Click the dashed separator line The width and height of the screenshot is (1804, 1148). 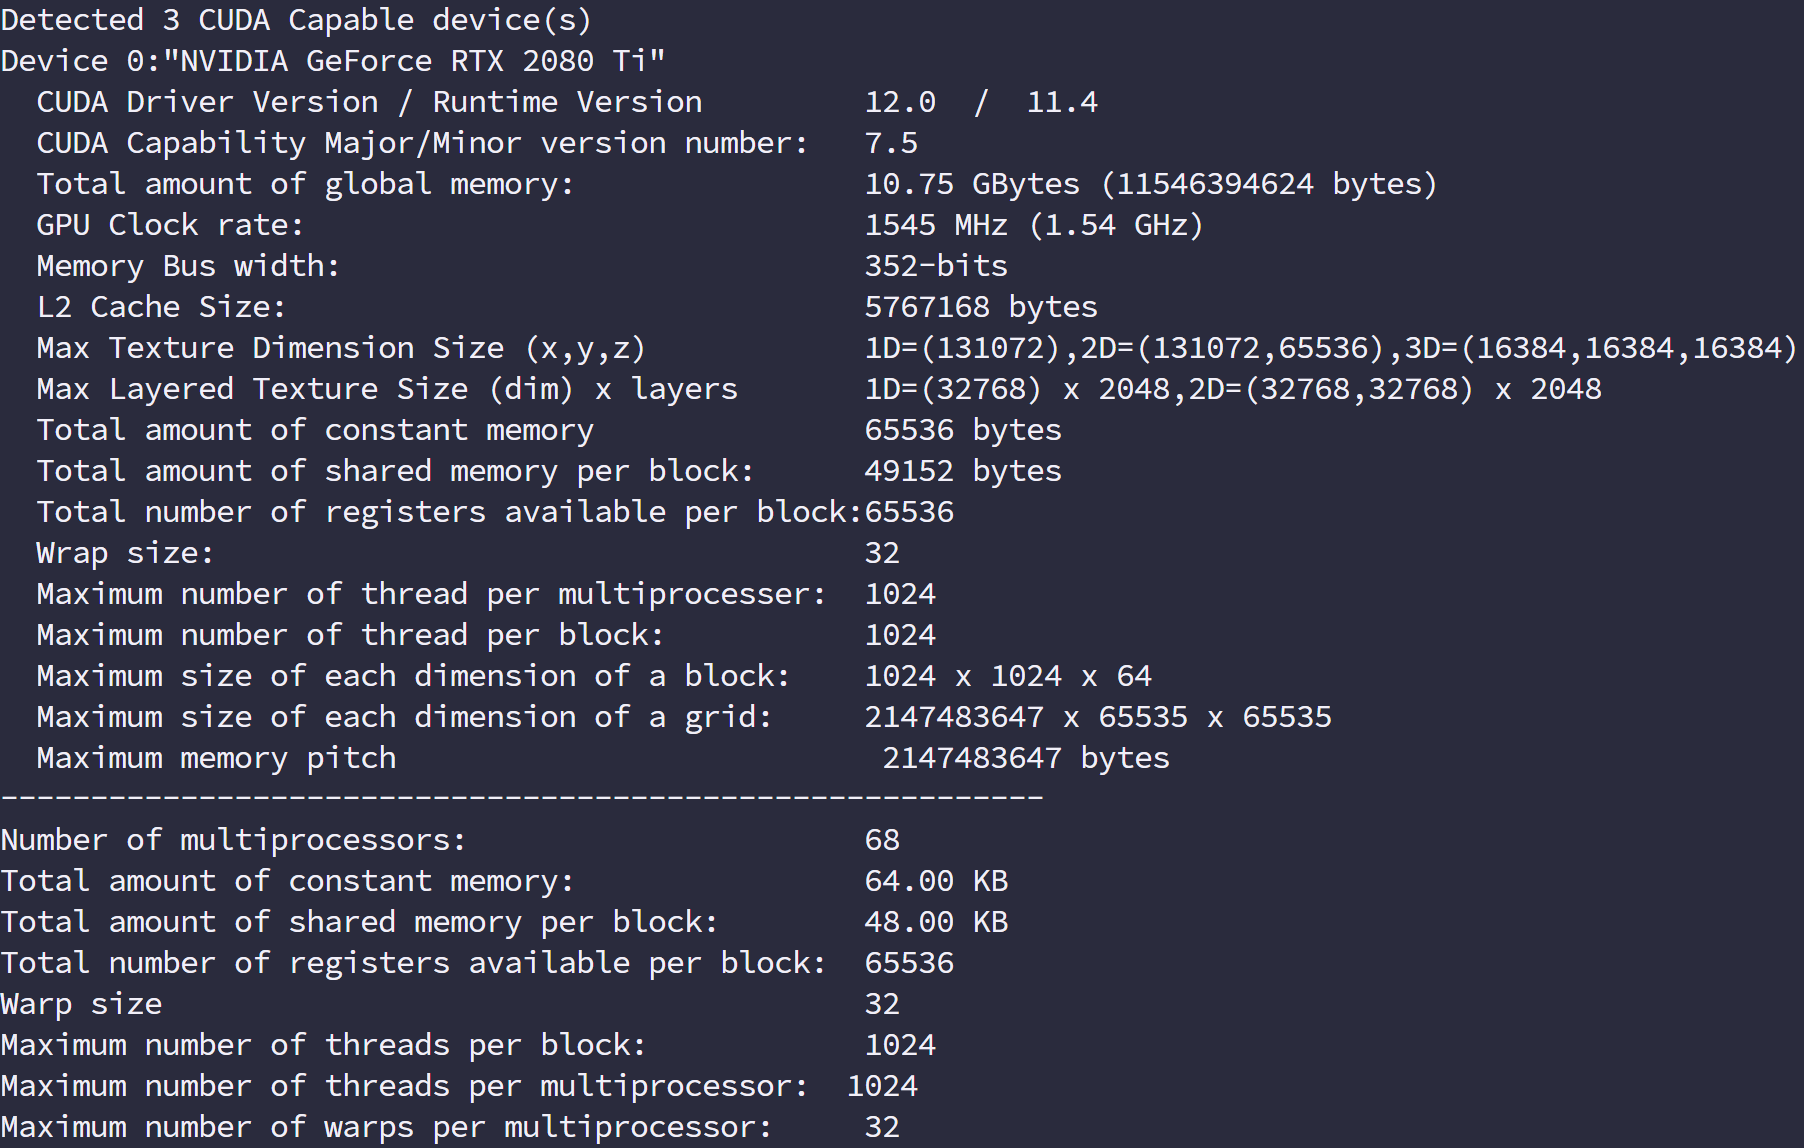(x=522, y=798)
